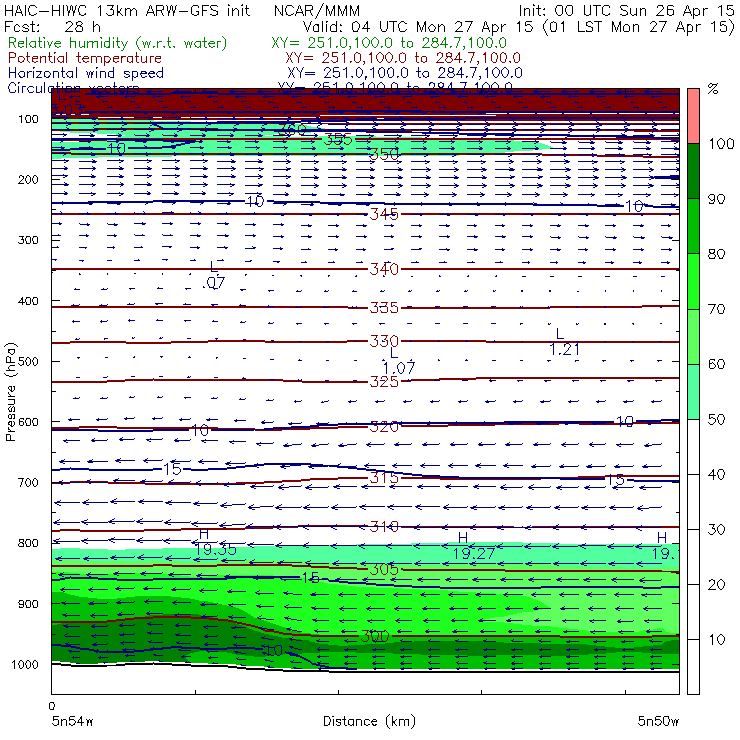Viewport: 740px width, 740px height.
Task: Click the '5n54w' start location label
Action: click(73, 721)
